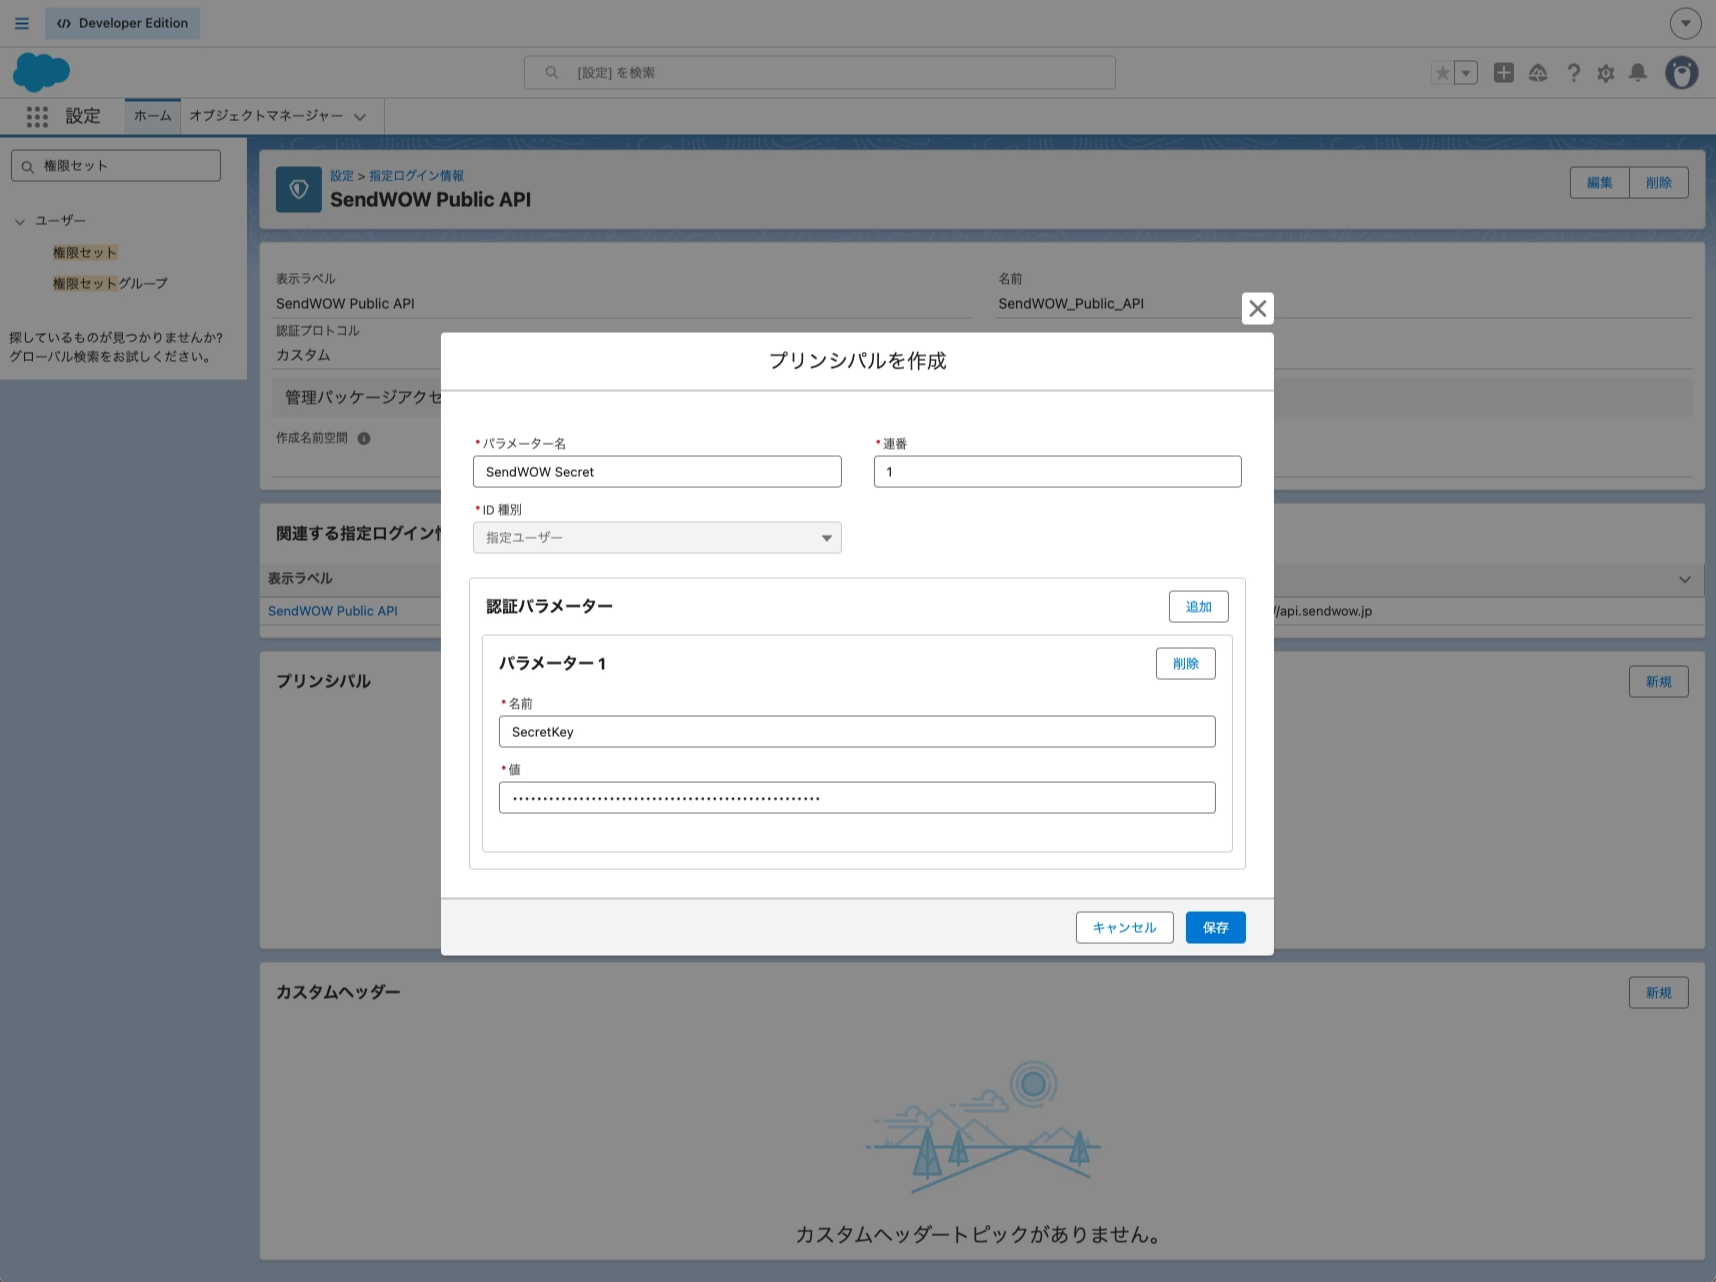The image size is (1716, 1282).
Task: Select 権限セット in the sidebar
Action: [x=85, y=253]
